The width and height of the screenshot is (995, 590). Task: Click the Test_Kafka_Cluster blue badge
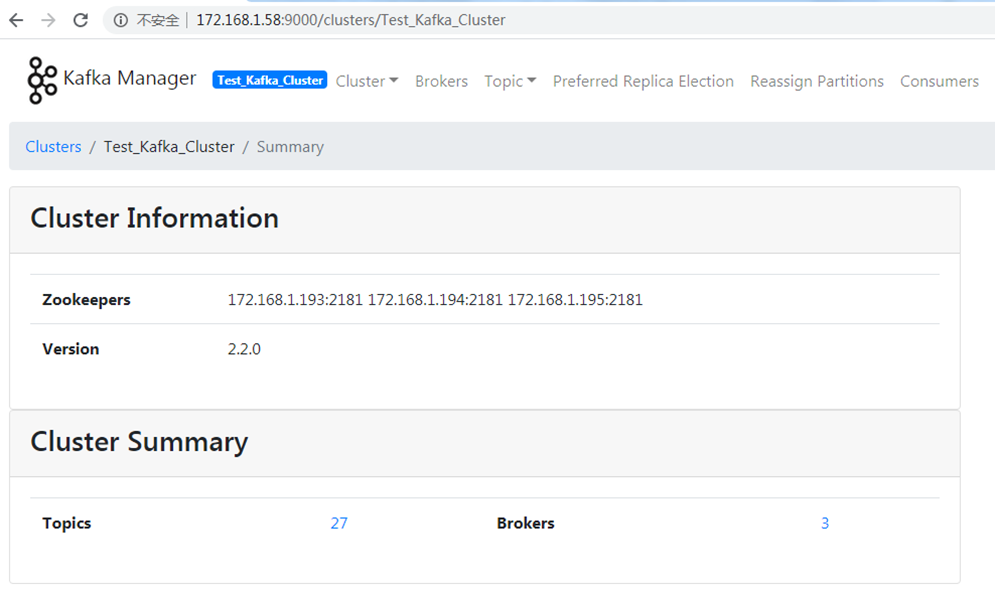270,80
